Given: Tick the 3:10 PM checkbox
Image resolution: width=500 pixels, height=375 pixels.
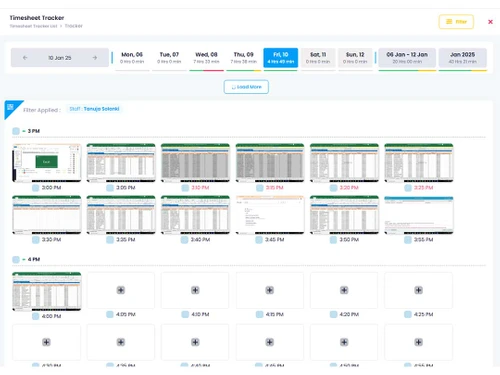Looking at the screenshot, I should [x=185, y=188].
